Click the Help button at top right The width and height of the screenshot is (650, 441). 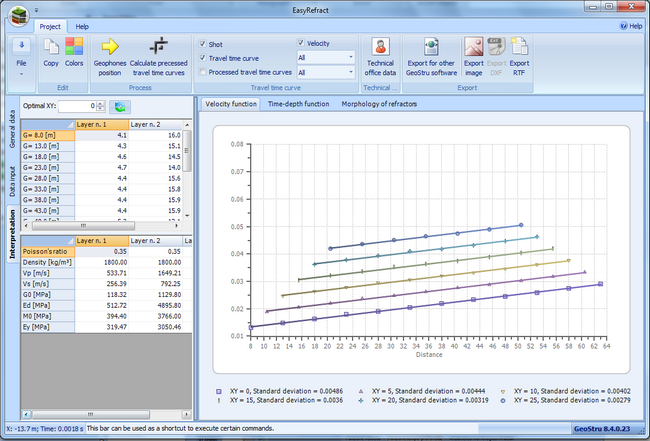tap(632, 25)
